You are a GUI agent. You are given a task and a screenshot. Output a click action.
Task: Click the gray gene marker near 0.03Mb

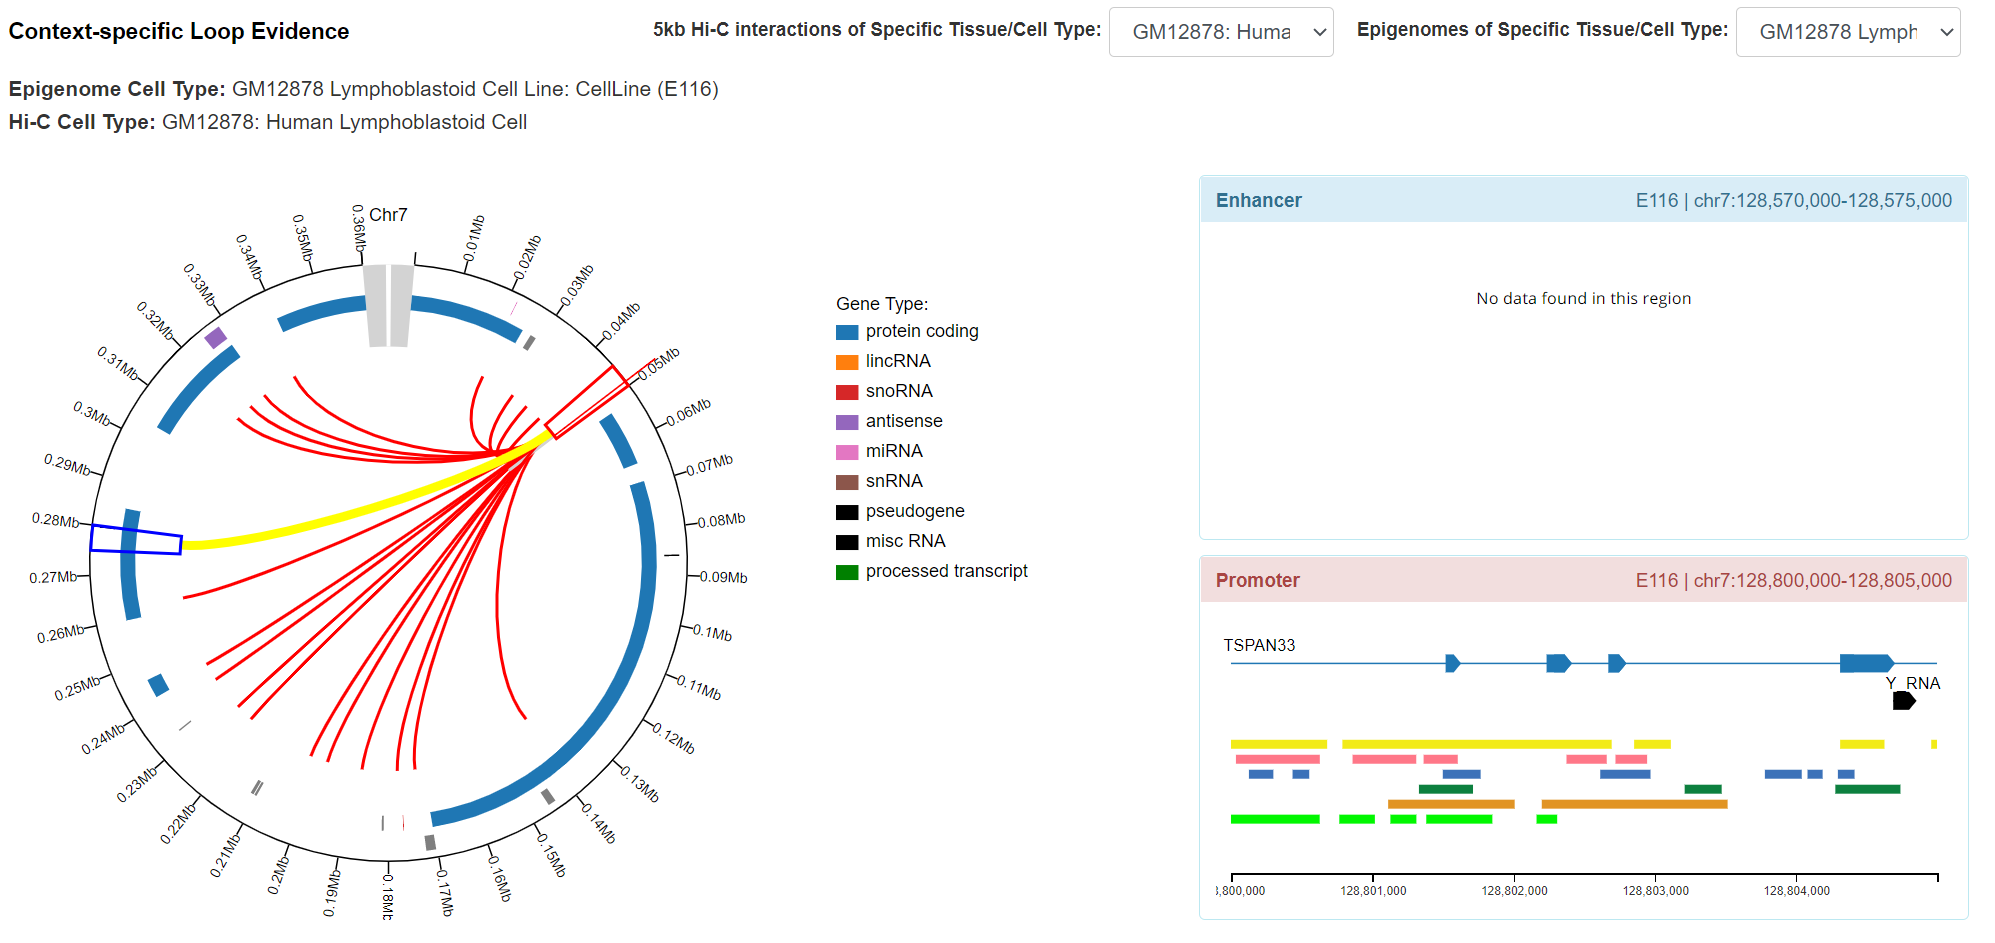[529, 343]
